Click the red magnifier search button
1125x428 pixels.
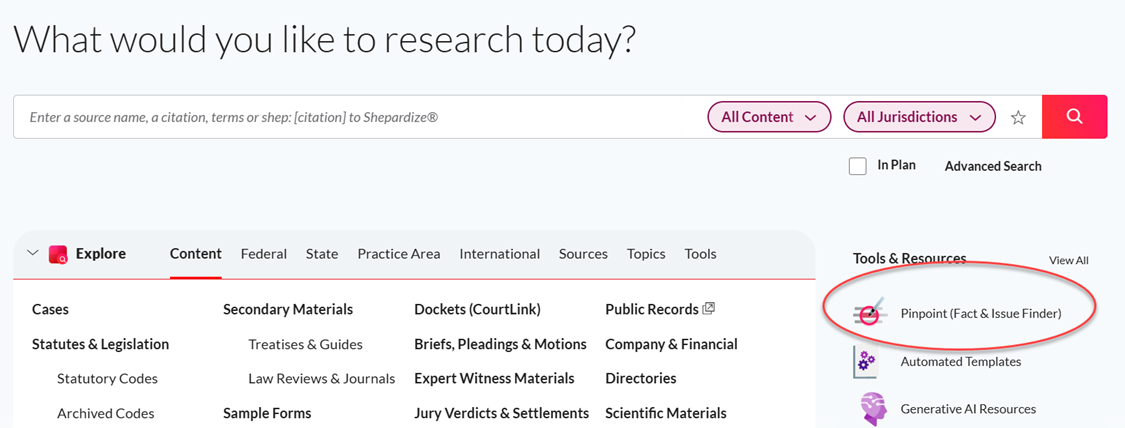[1074, 116]
